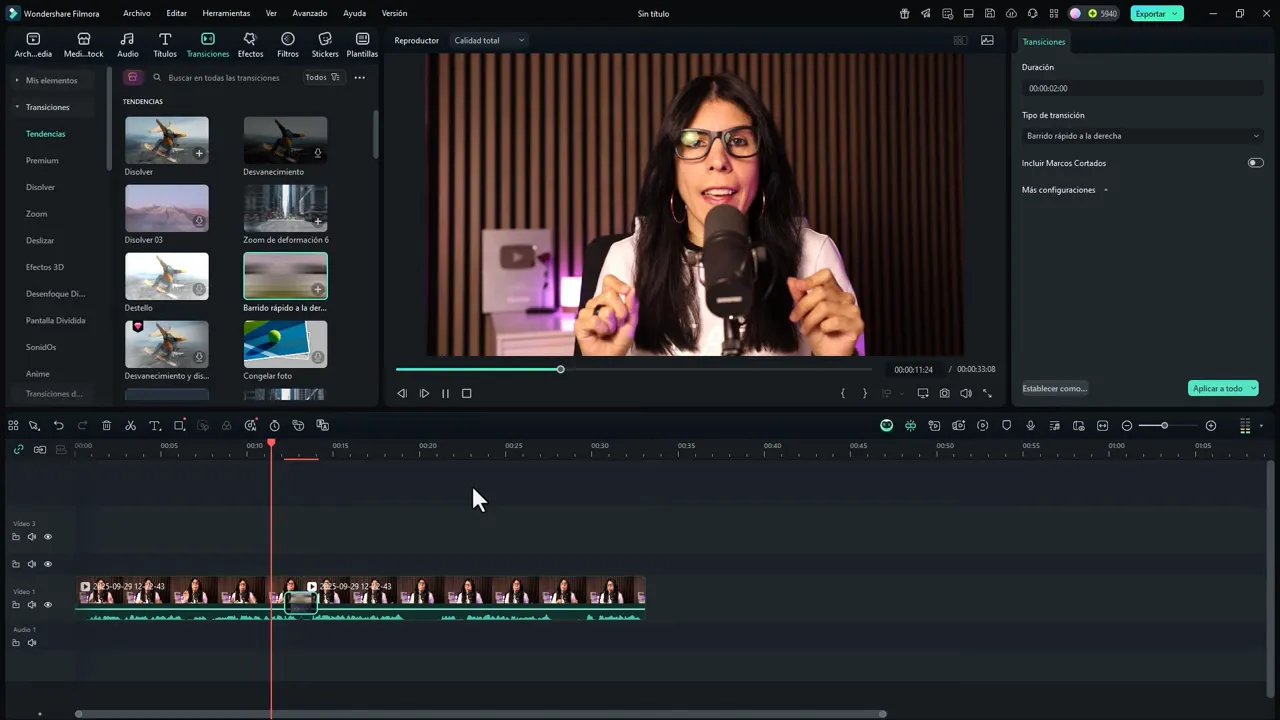Mute the Audio 1 track
1280x720 pixels.
coord(31,643)
